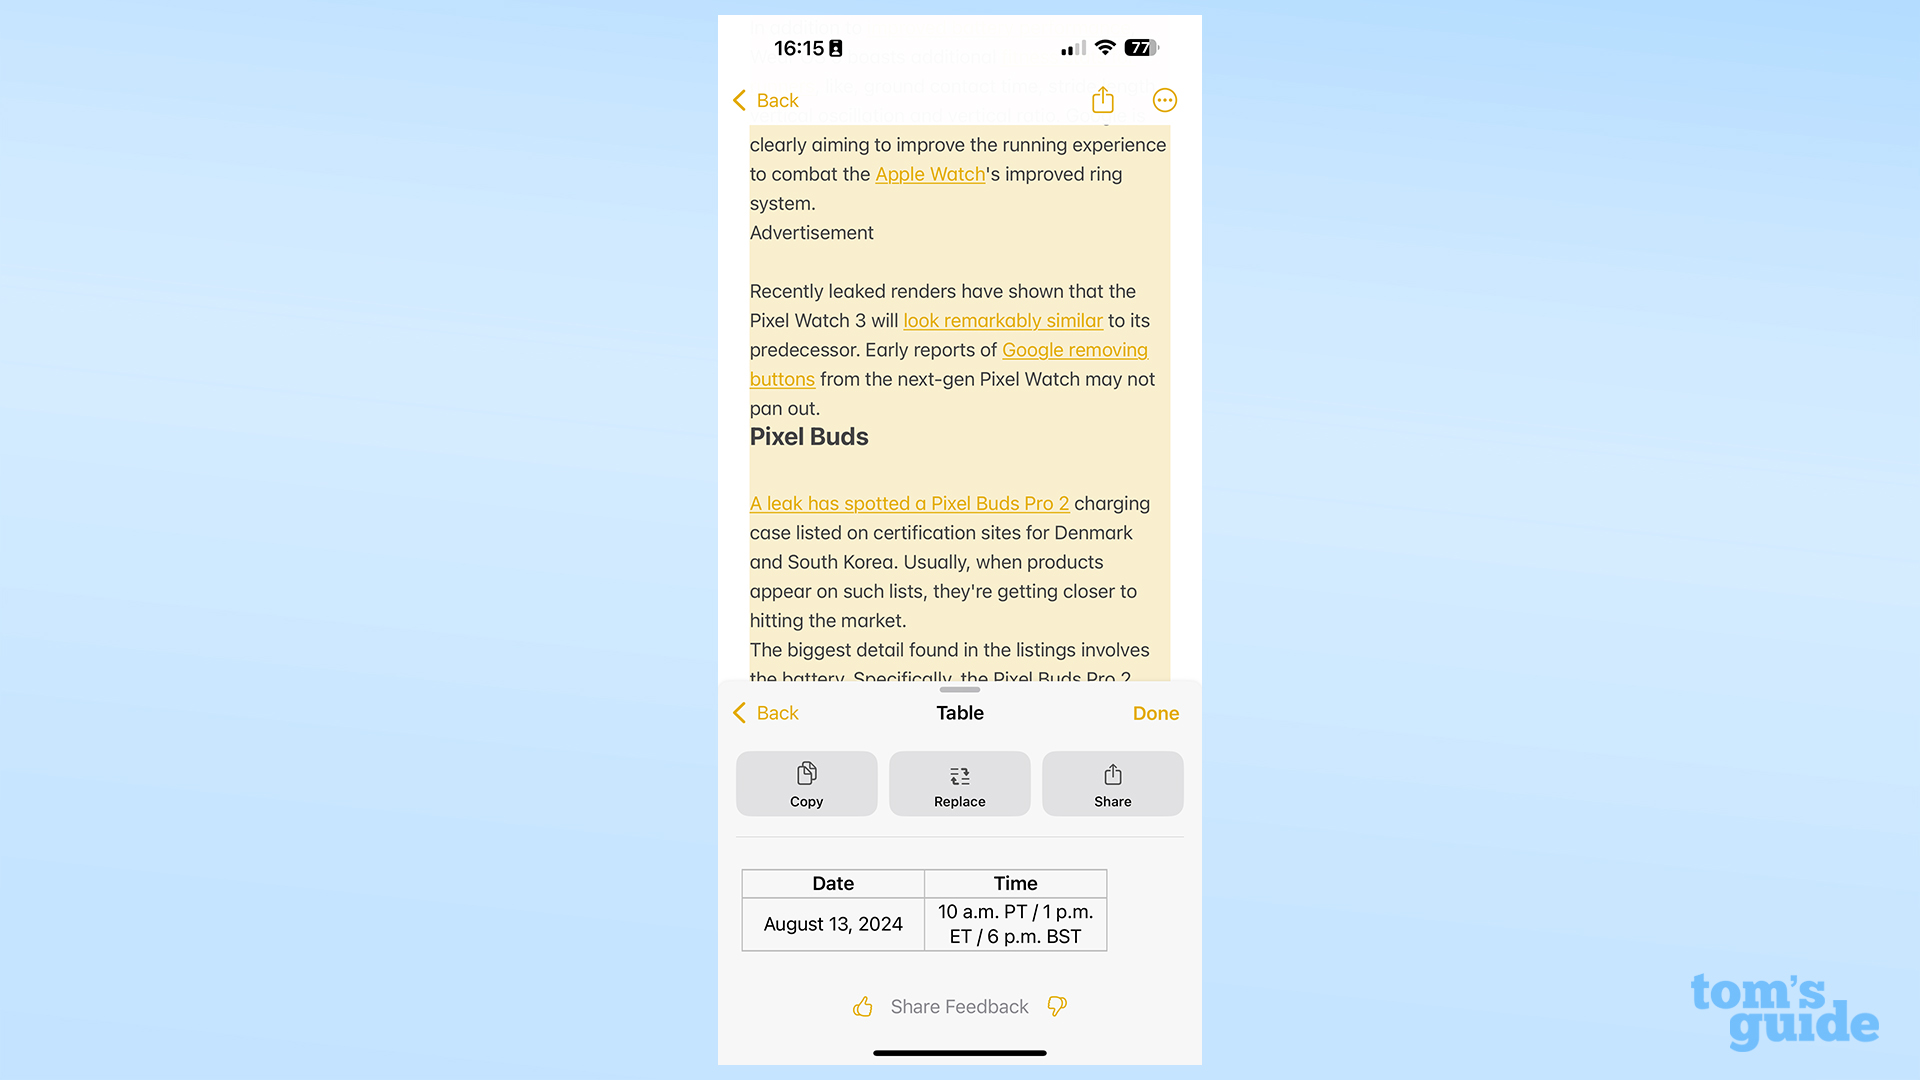Toggle cellular signal indicator in status bar
Viewport: 1920px width, 1080px height.
click(x=1064, y=49)
